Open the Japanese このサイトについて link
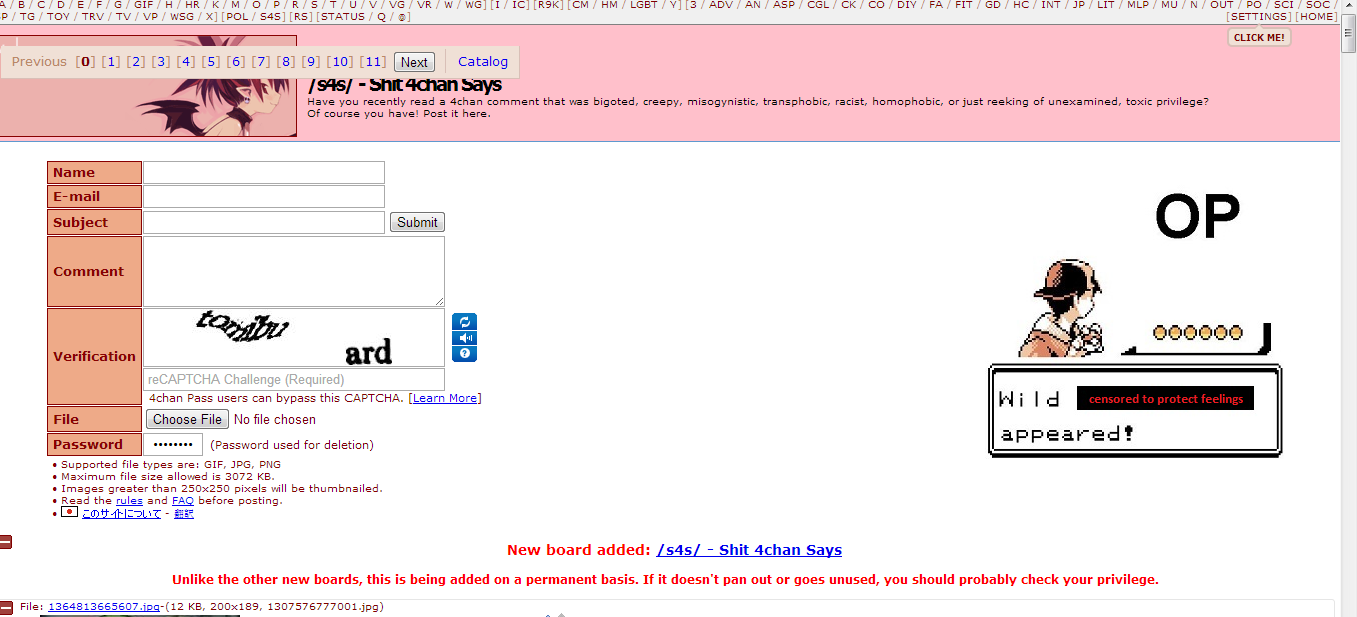Viewport: 1357px width, 617px height. (x=121, y=513)
